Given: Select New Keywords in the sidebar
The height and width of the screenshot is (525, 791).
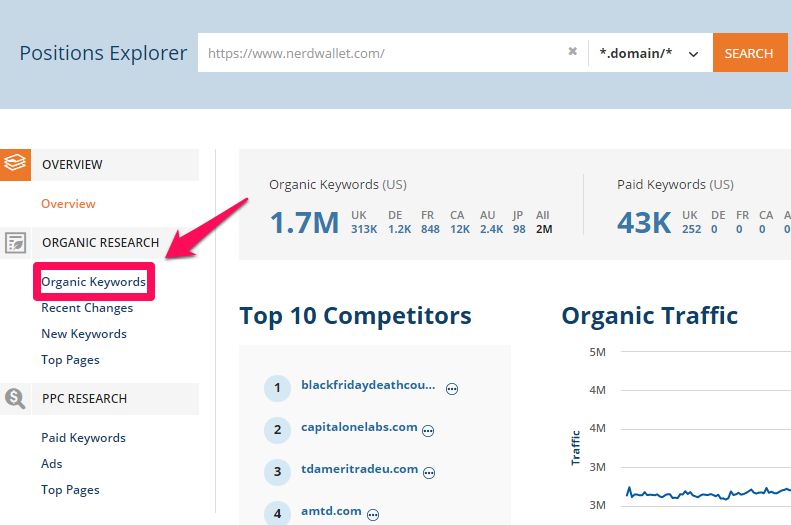Looking at the screenshot, I should tap(84, 334).
